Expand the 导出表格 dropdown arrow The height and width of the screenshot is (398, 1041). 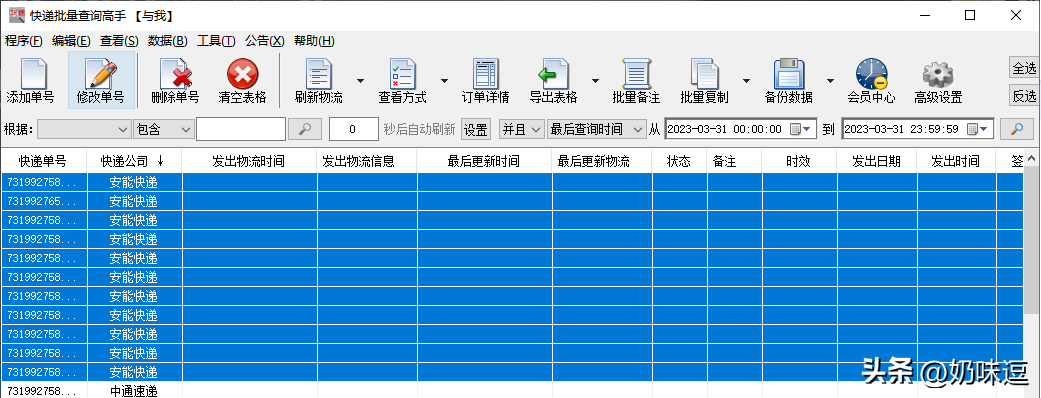(595, 80)
